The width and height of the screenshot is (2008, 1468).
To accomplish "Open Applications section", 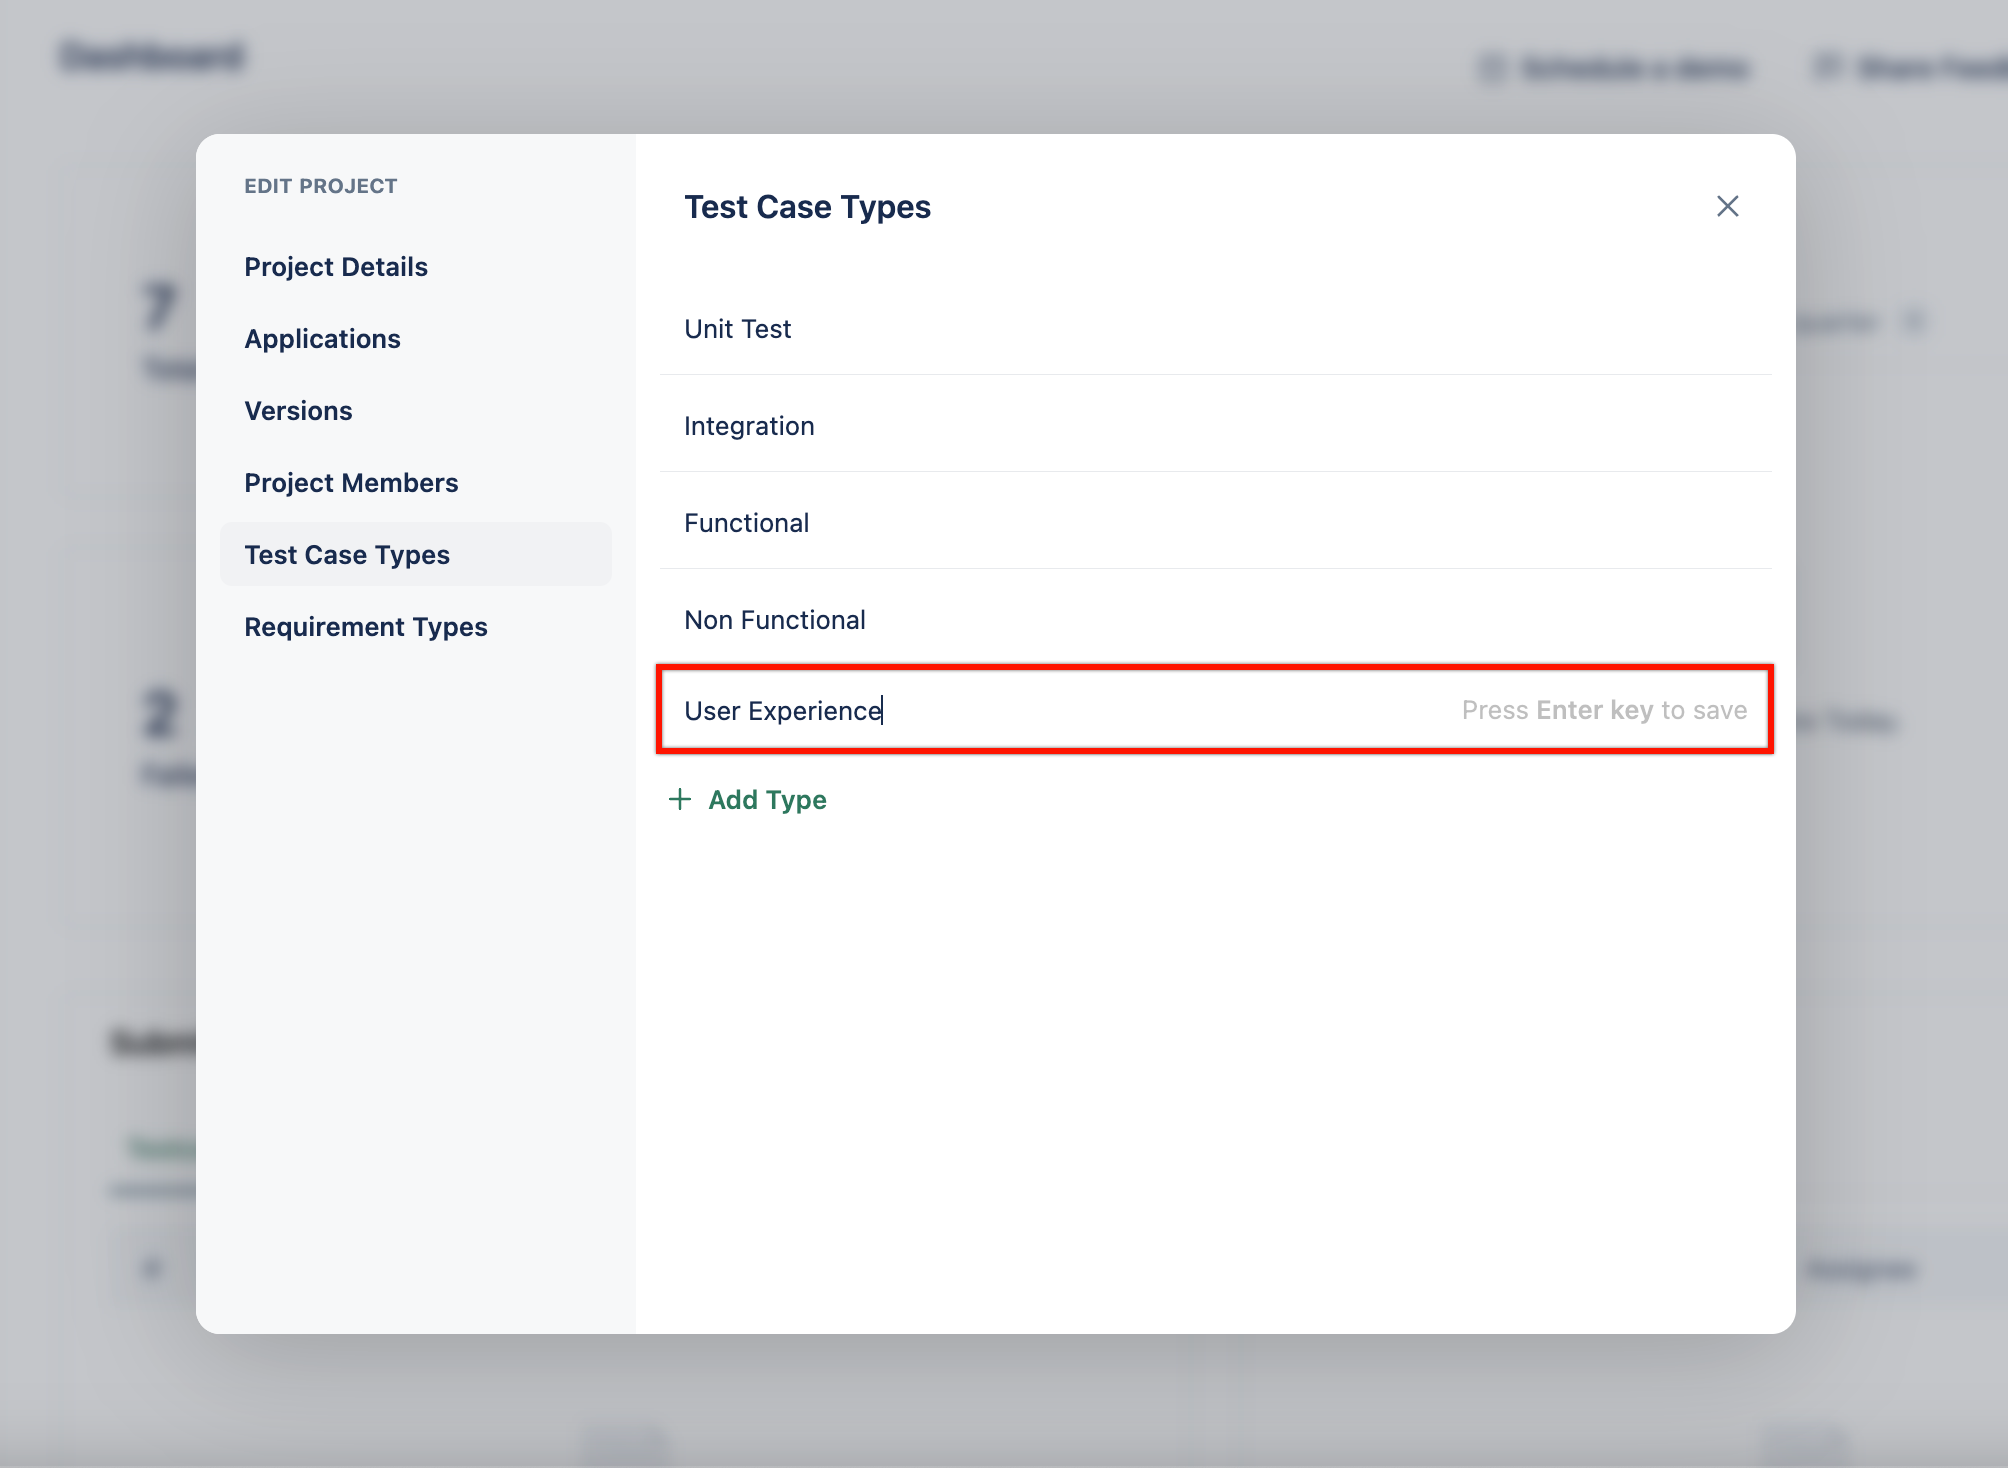I will pos(322,339).
